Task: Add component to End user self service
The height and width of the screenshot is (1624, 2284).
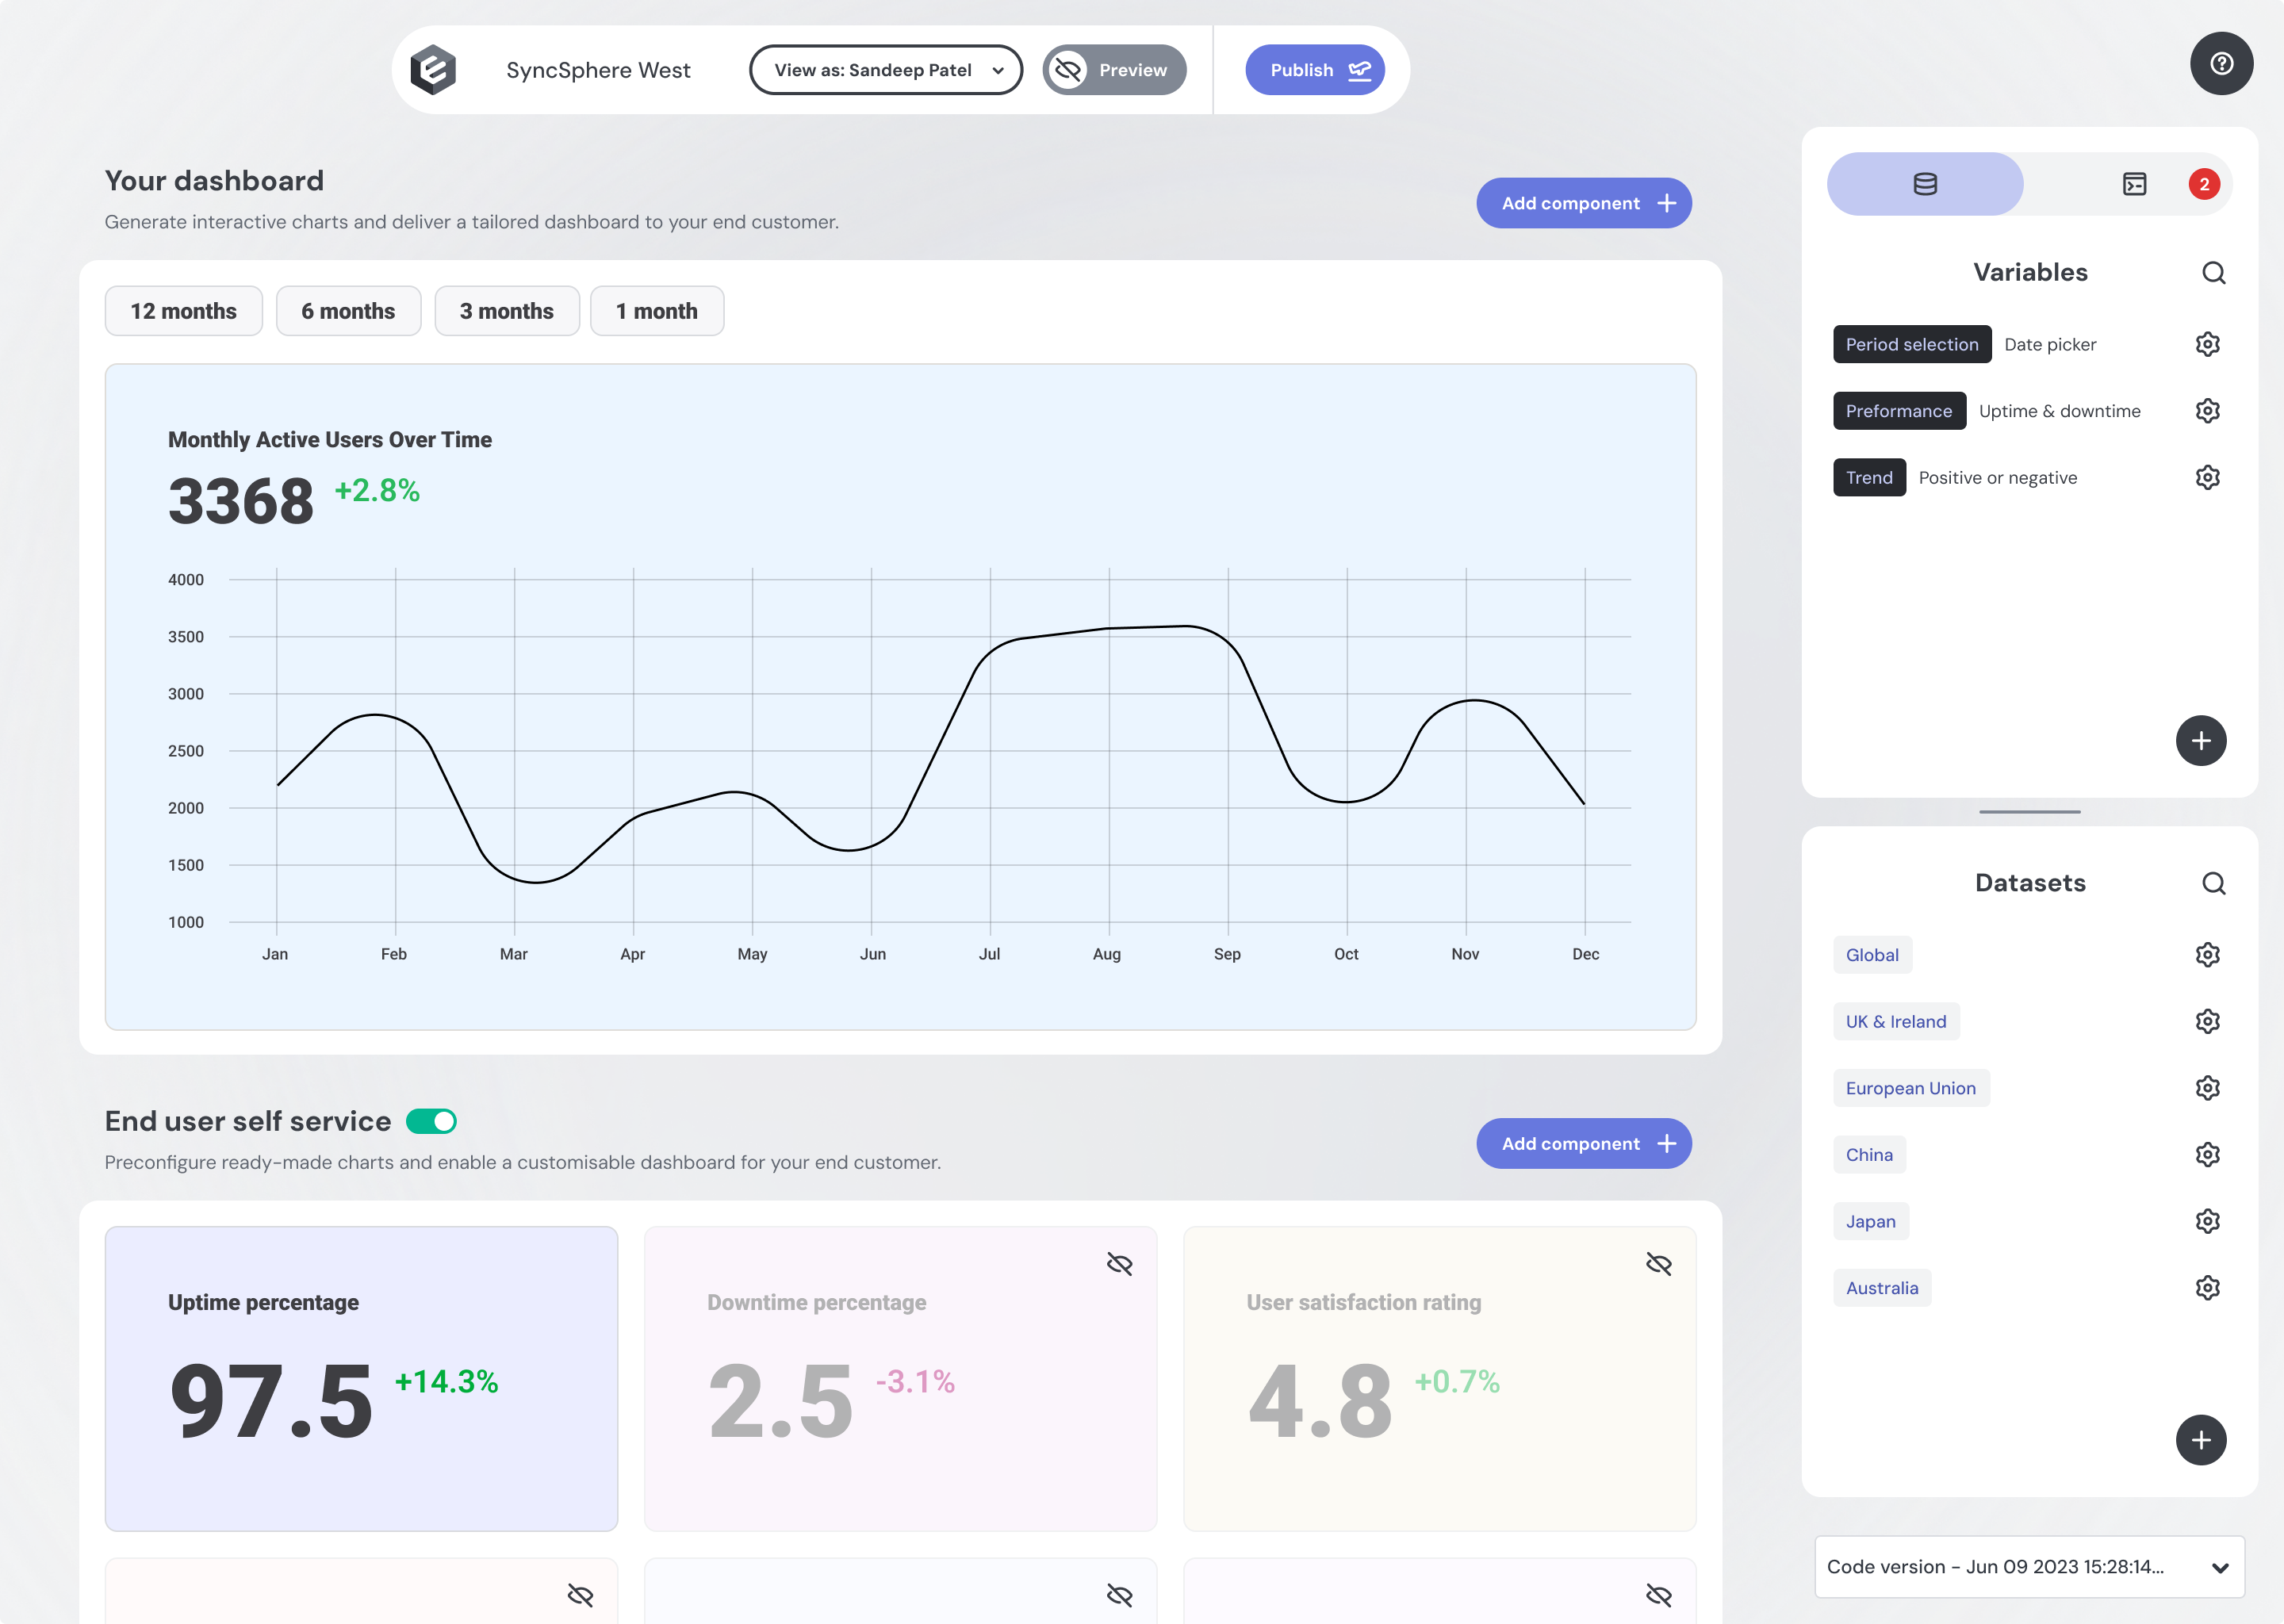Action: tap(1584, 1144)
